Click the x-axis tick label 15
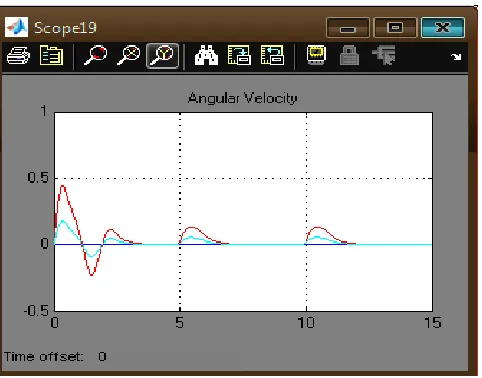The height and width of the screenshot is (378, 482). click(x=432, y=322)
